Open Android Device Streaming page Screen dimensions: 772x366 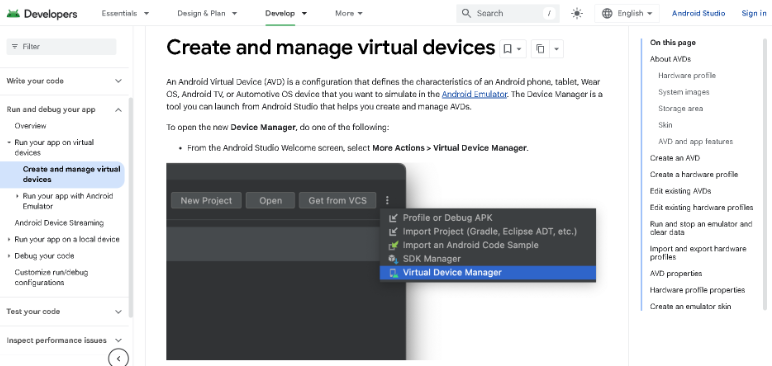[59, 223]
